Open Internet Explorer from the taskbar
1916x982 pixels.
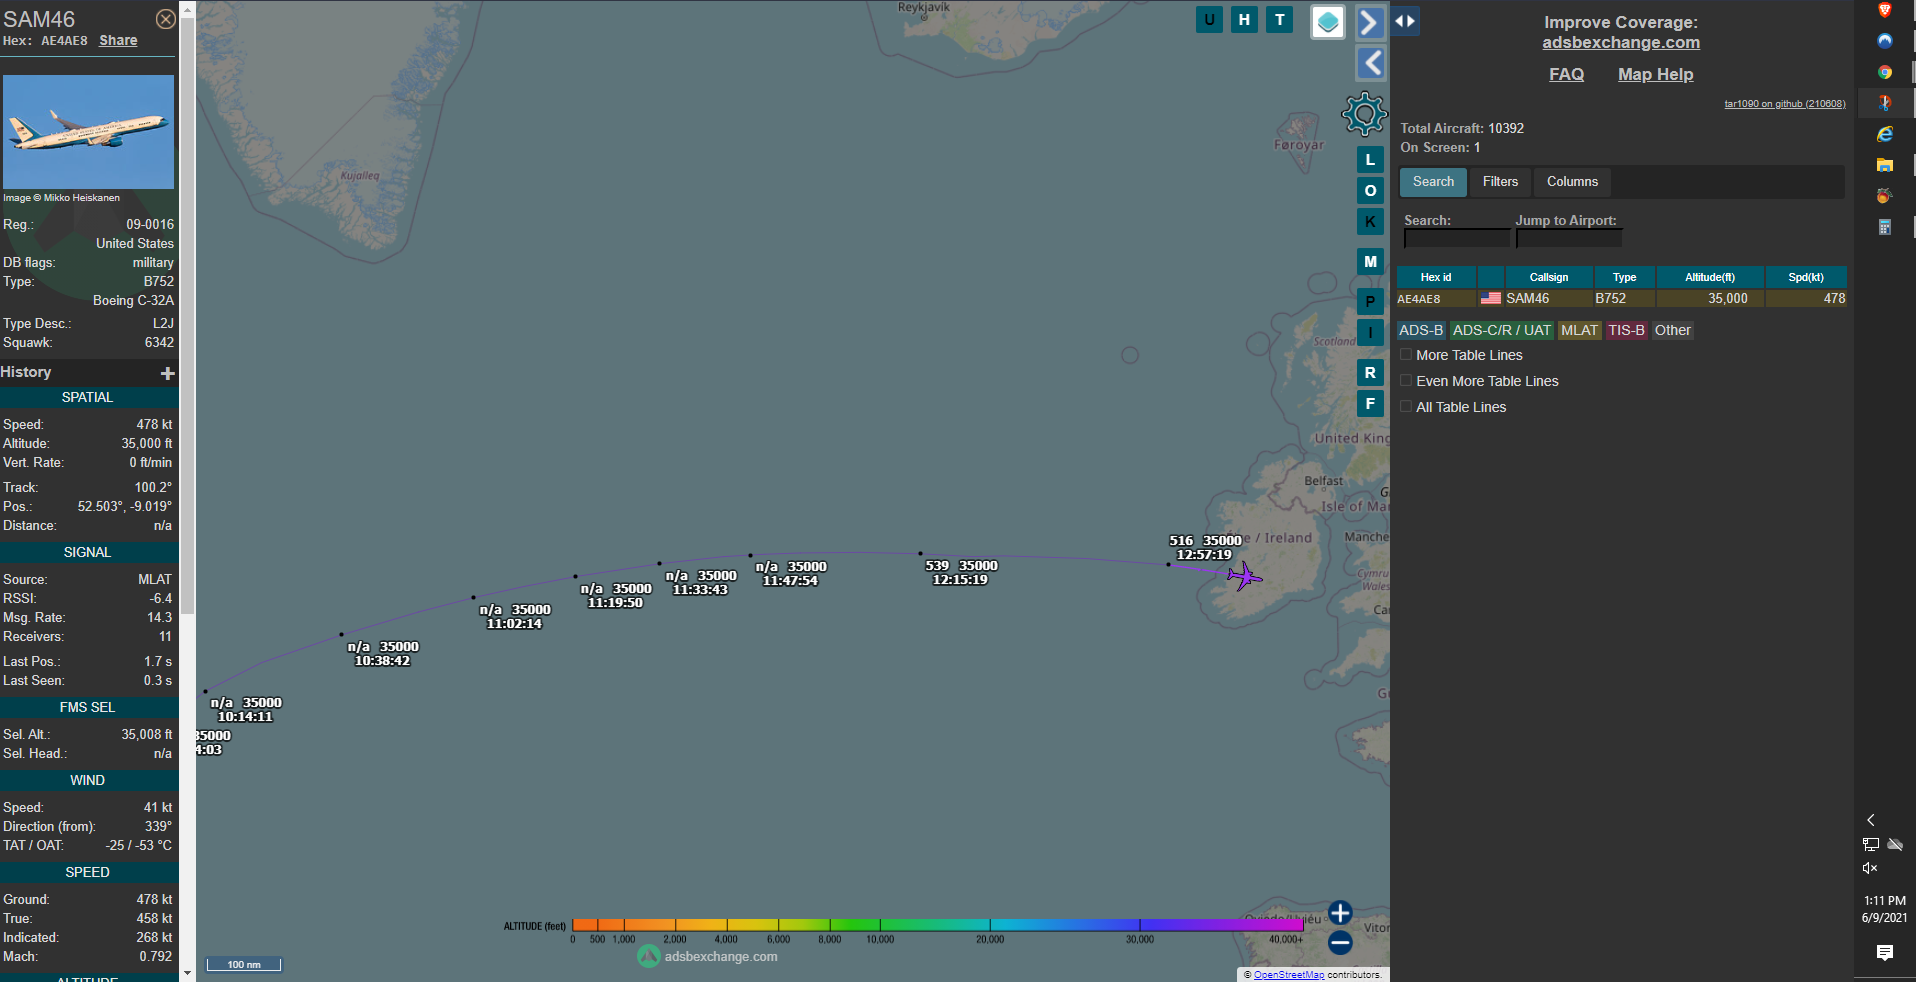click(x=1885, y=134)
